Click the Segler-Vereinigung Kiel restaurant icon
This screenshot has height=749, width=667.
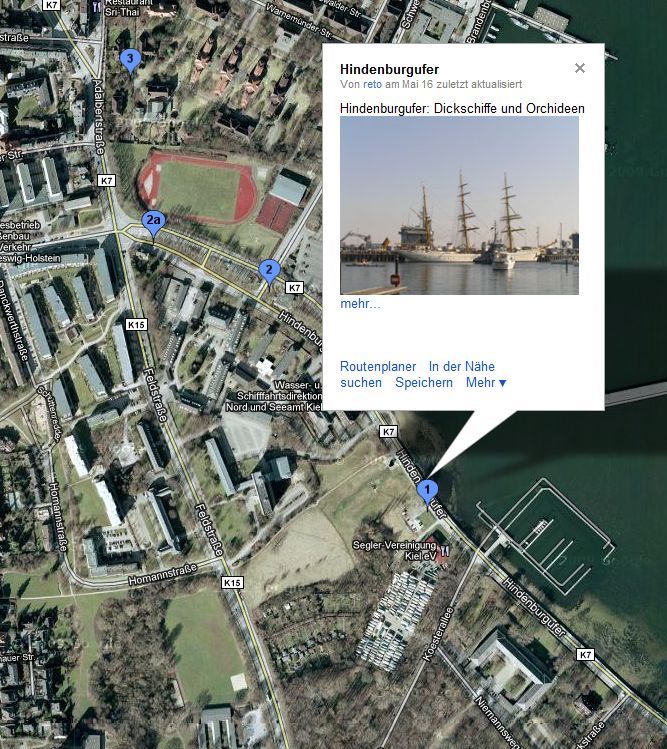coord(445,551)
